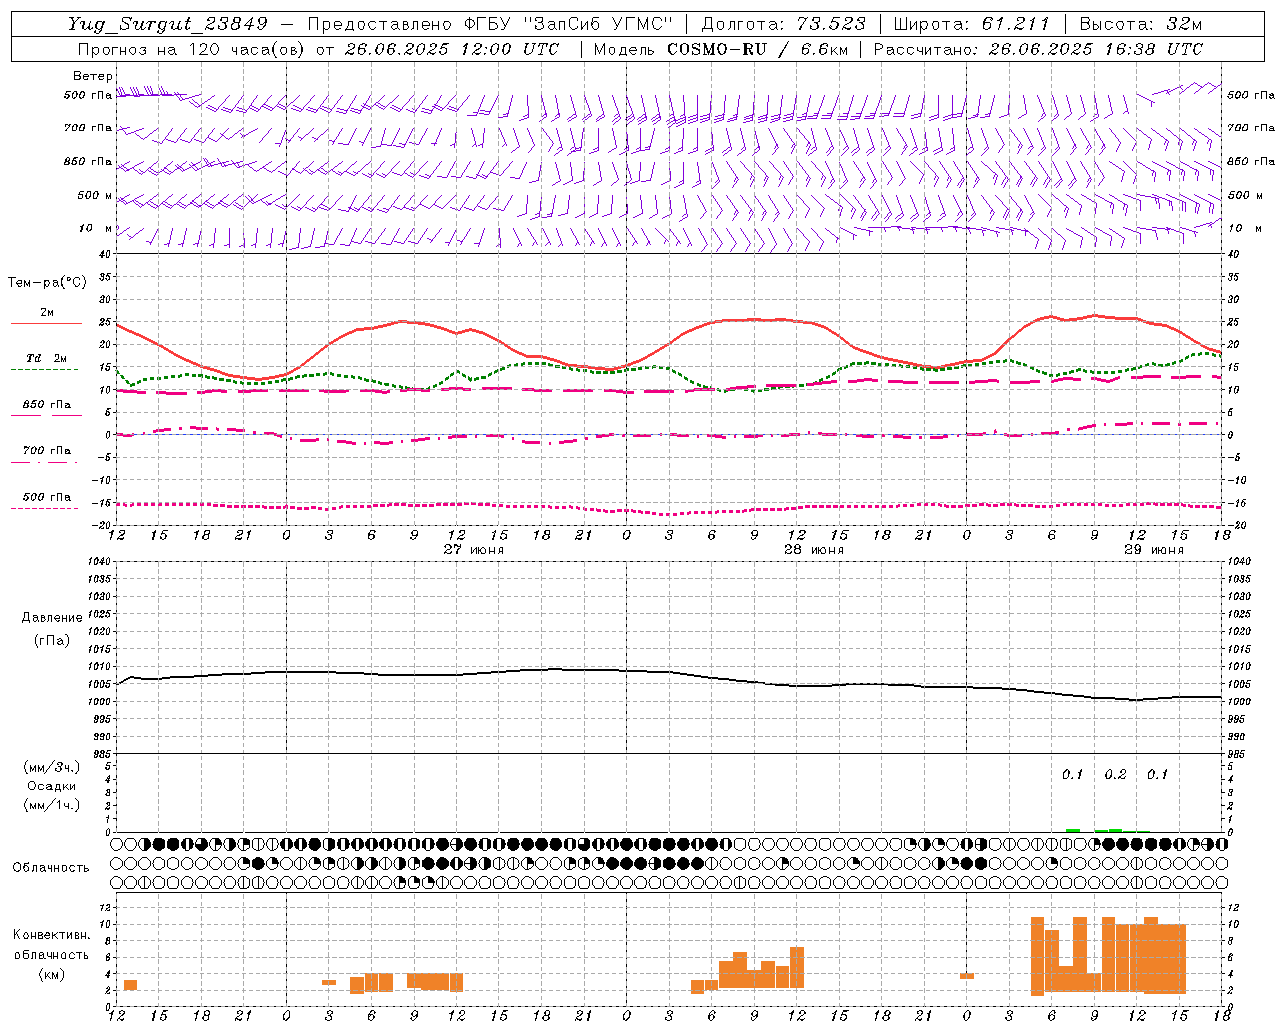Click the (км) unit label
The image size is (1280, 1024).
point(52,974)
